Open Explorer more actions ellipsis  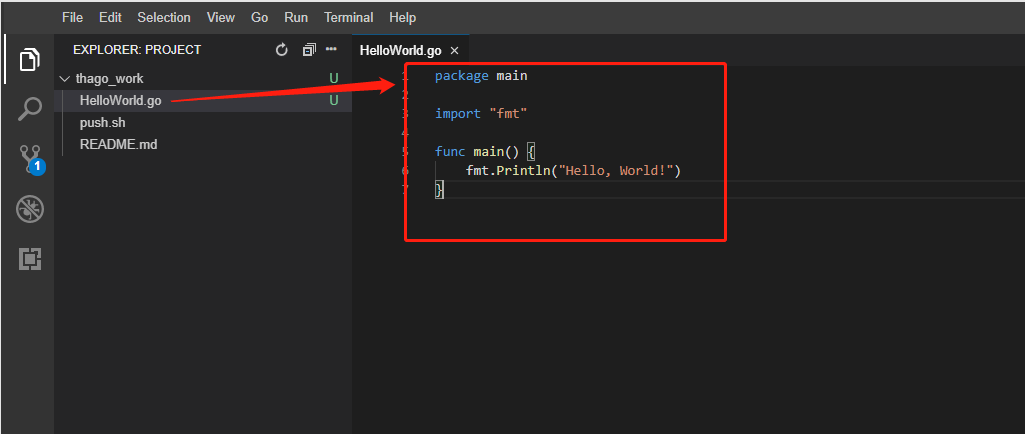[331, 50]
